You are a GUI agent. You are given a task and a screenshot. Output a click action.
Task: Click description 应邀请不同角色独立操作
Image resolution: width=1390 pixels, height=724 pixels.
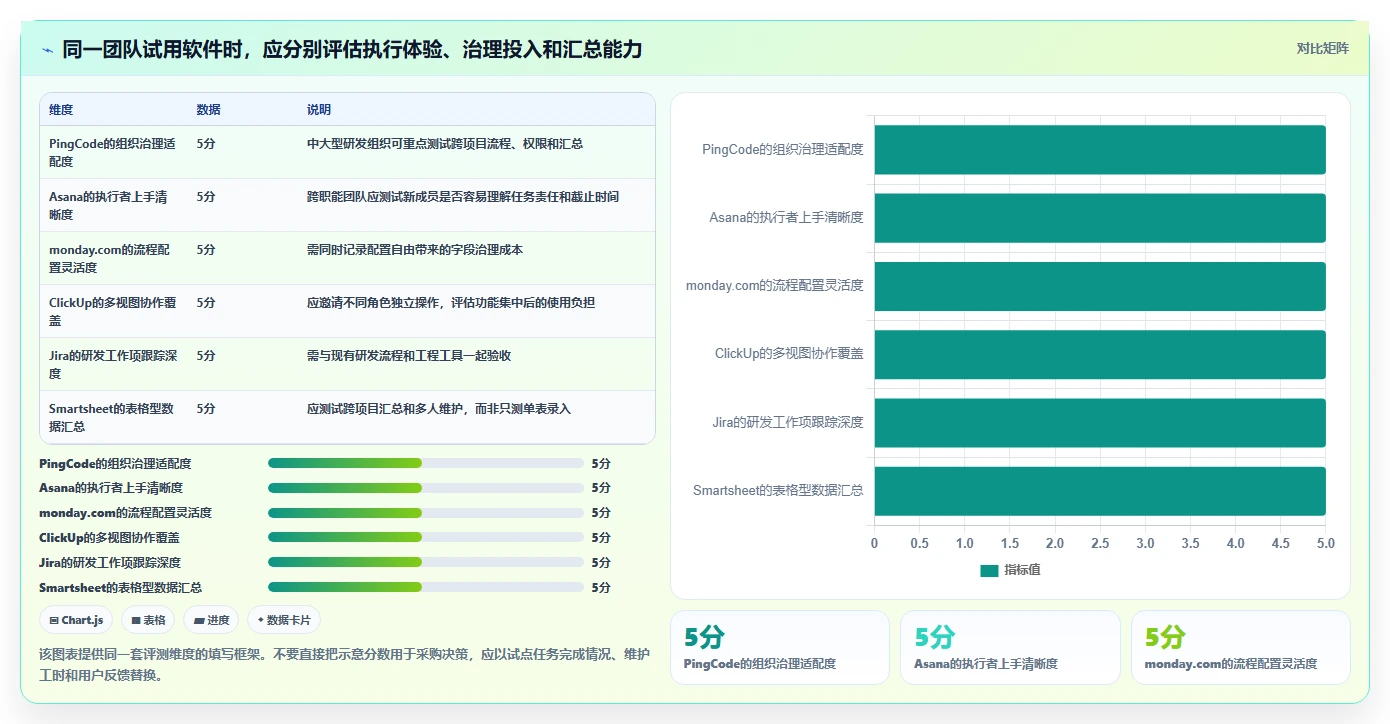point(451,303)
